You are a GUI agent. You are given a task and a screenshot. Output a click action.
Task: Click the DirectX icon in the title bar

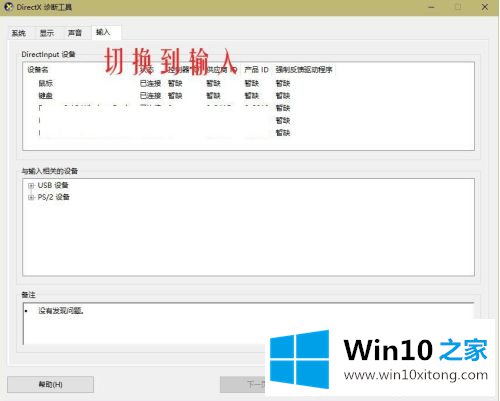pyautogui.click(x=9, y=7)
